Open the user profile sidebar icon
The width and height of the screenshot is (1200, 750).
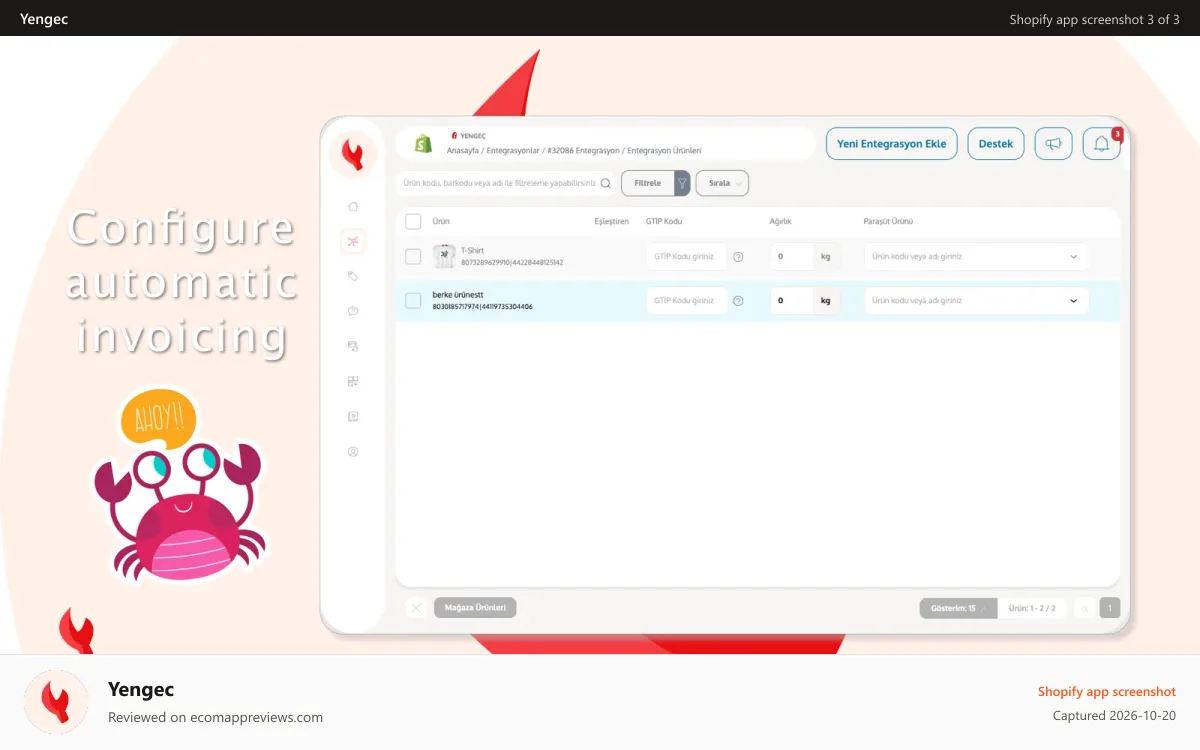coord(353,452)
